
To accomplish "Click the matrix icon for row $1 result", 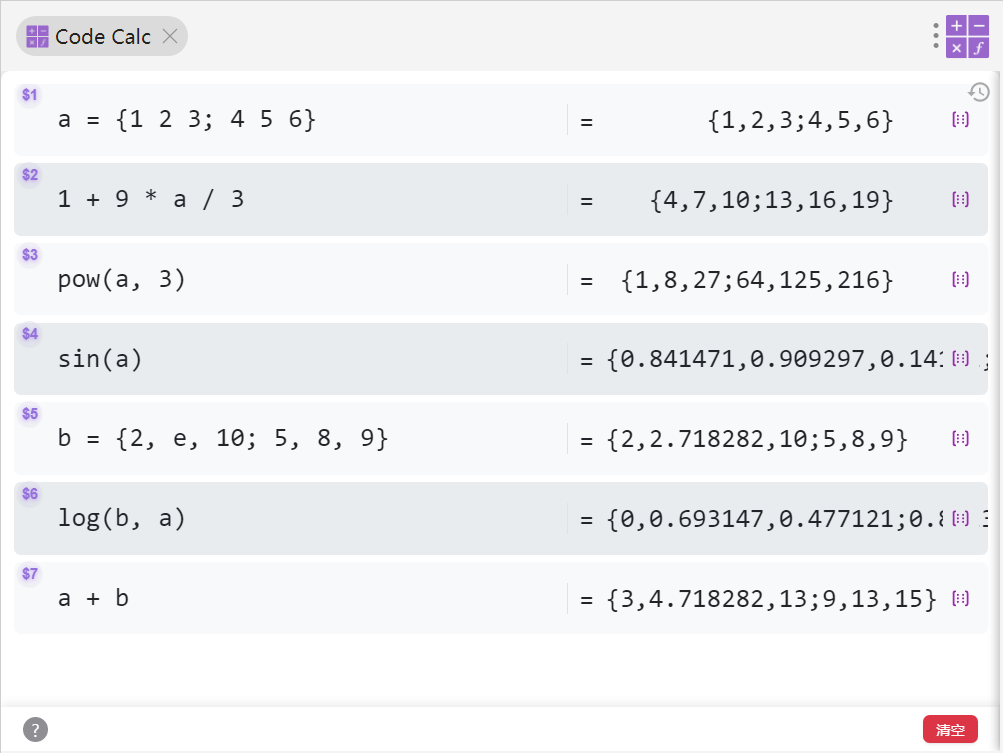I will 960,120.
